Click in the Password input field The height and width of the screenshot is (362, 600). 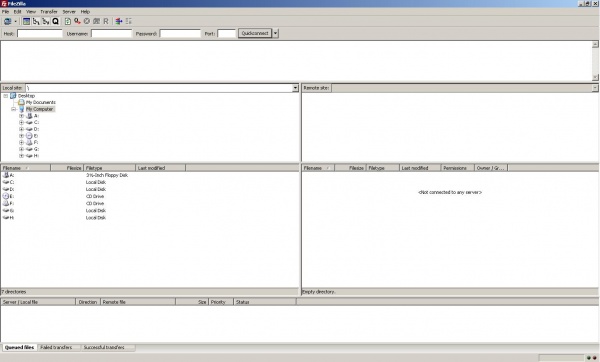[180, 34]
